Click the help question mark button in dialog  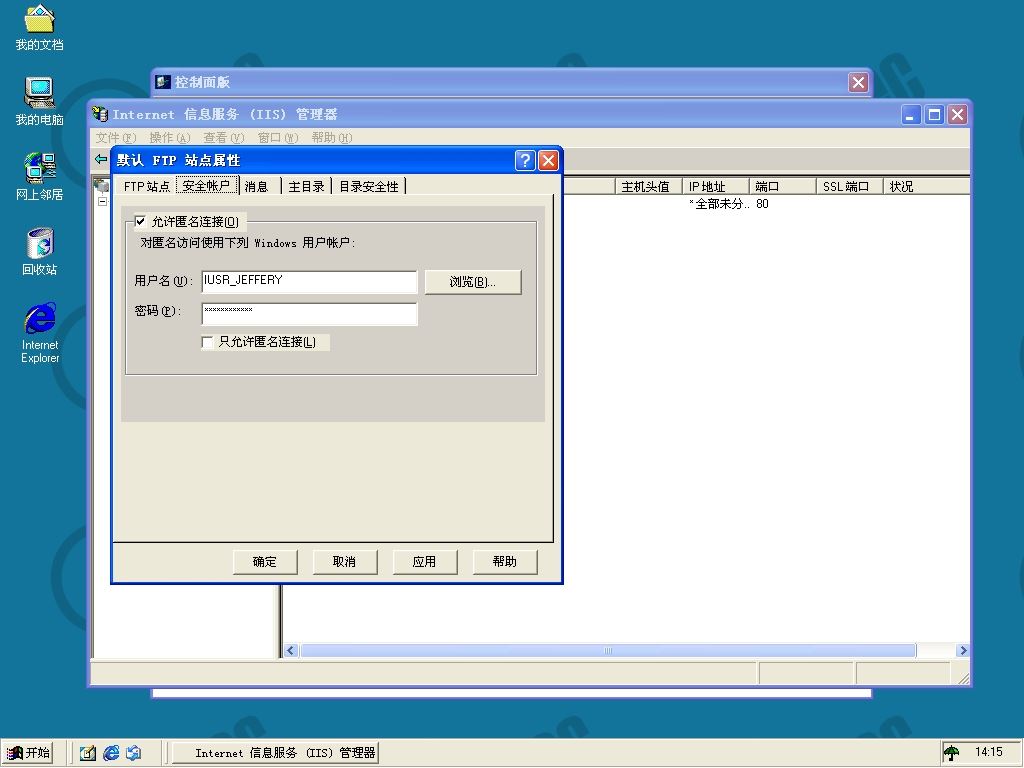pyautogui.click(x=525, y=160)
